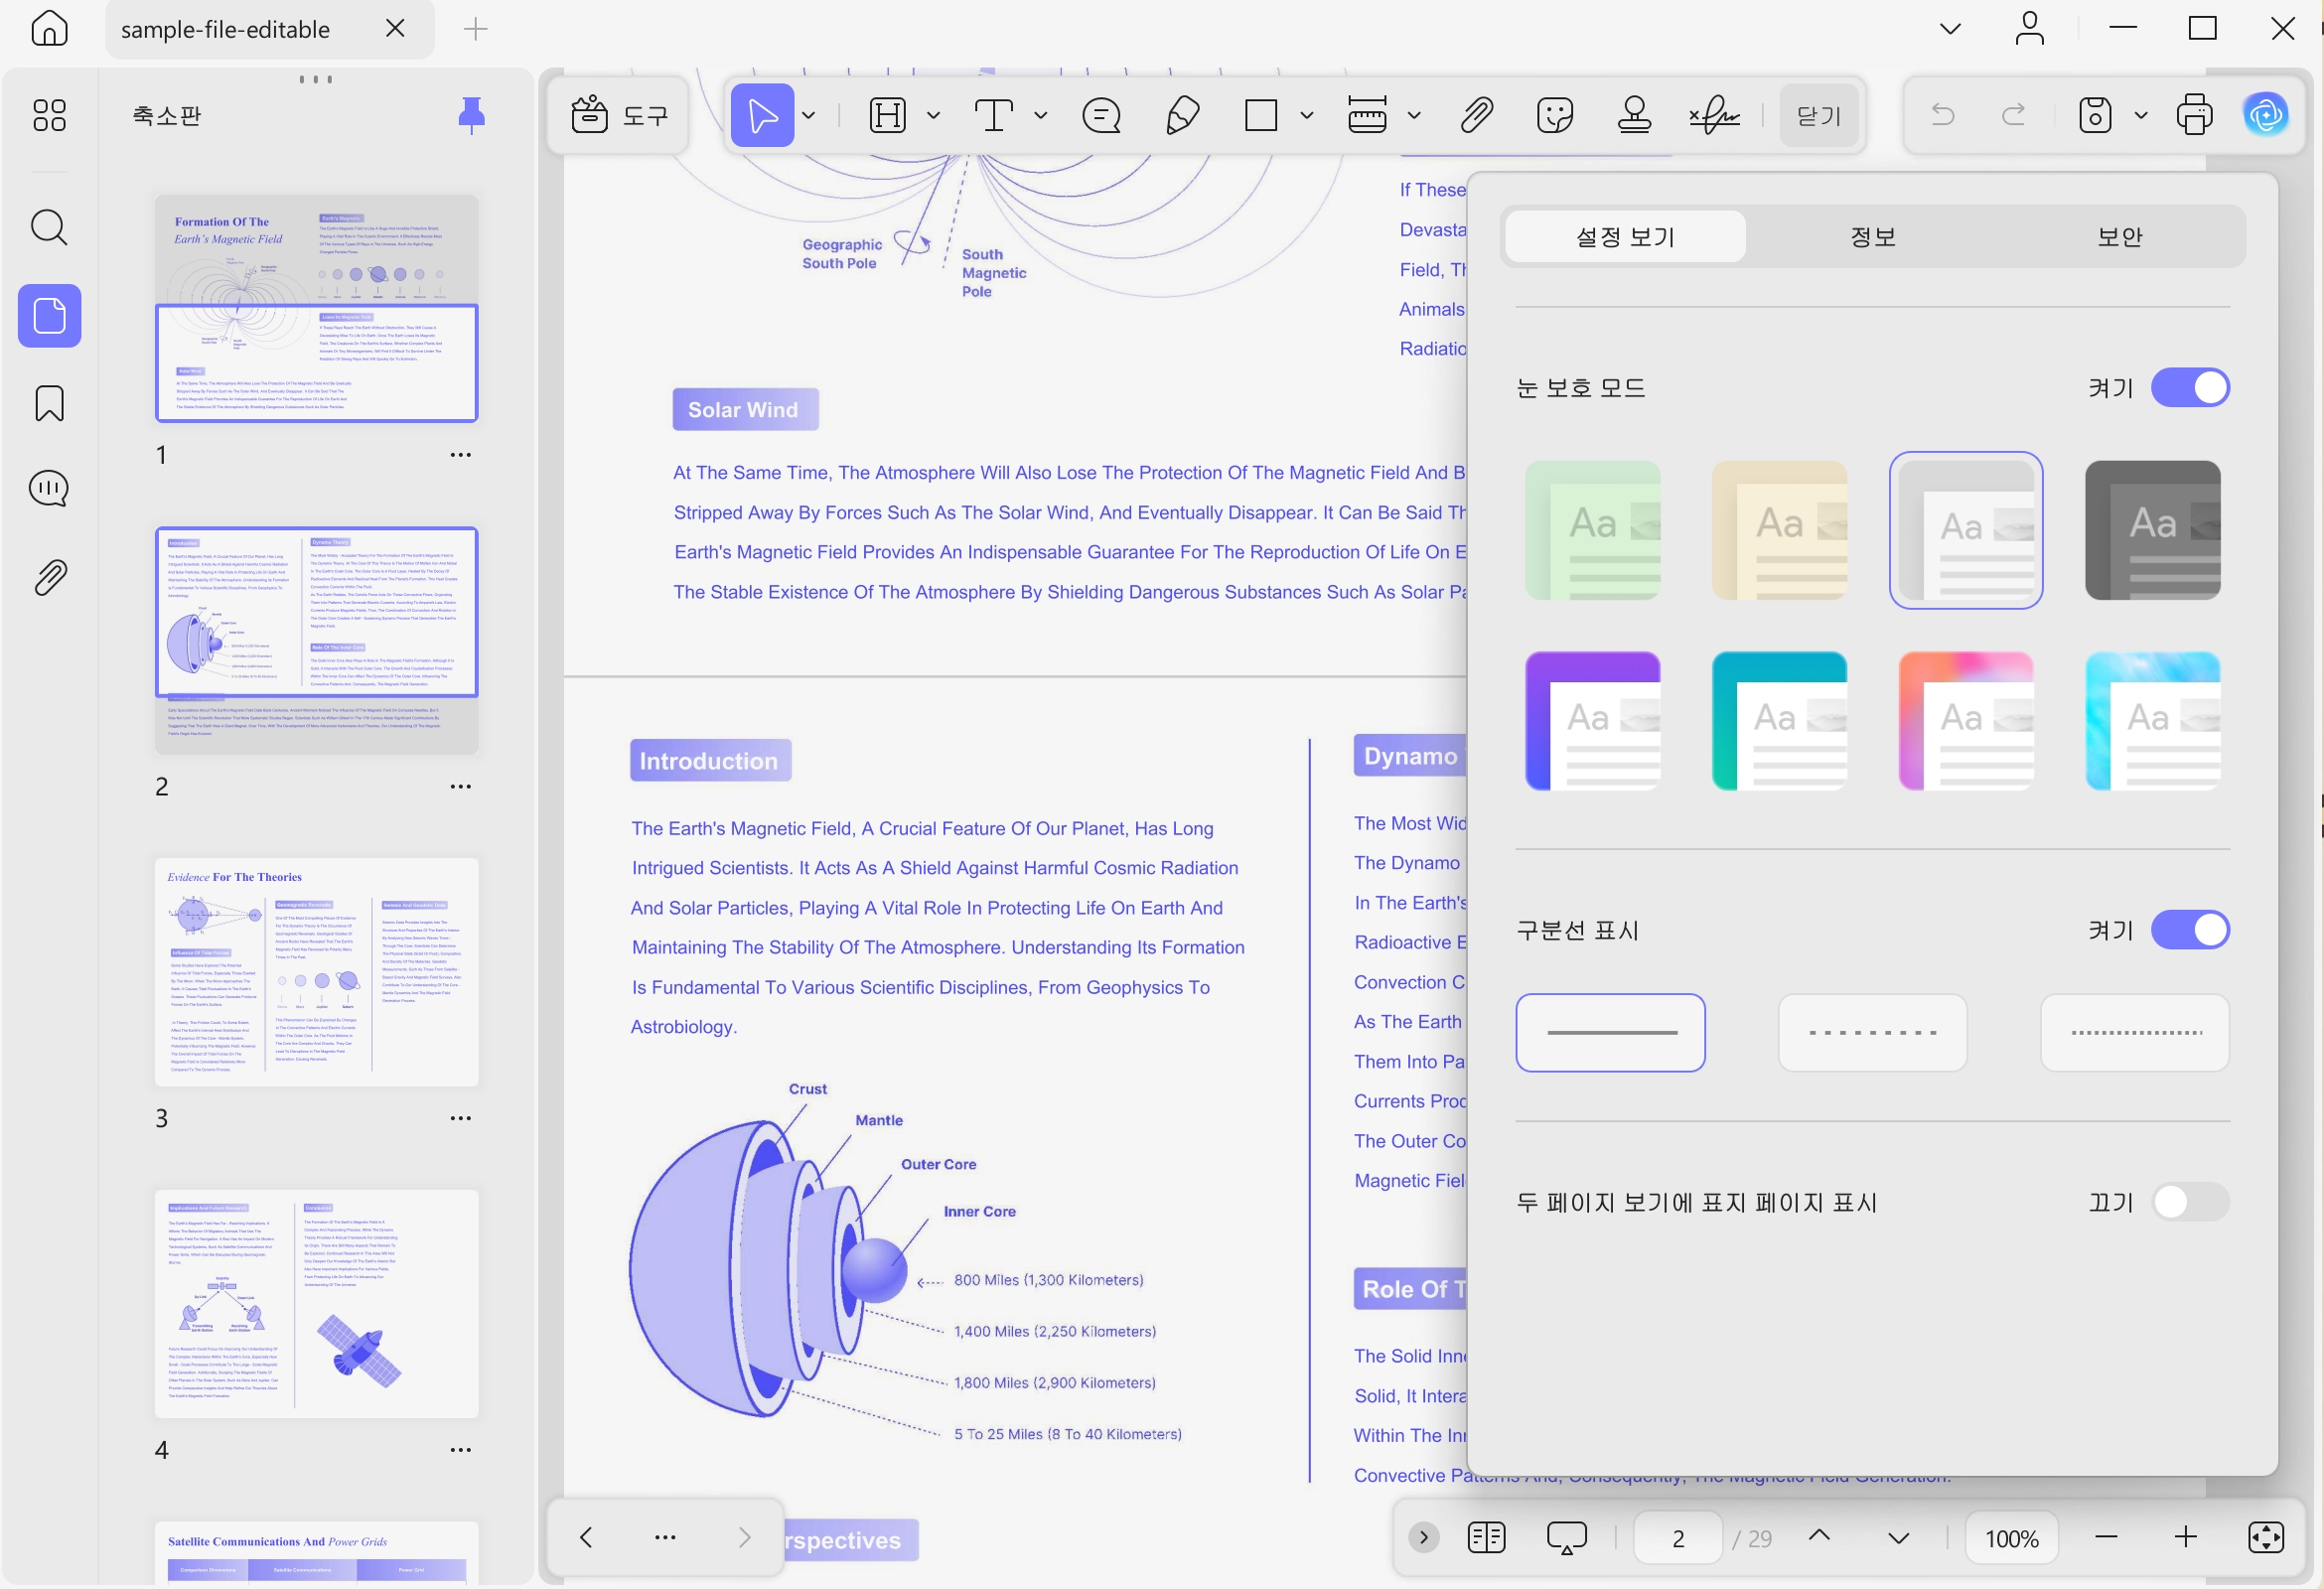
Task: Switch to the 정보 tab
Action: pos(1872,237)
